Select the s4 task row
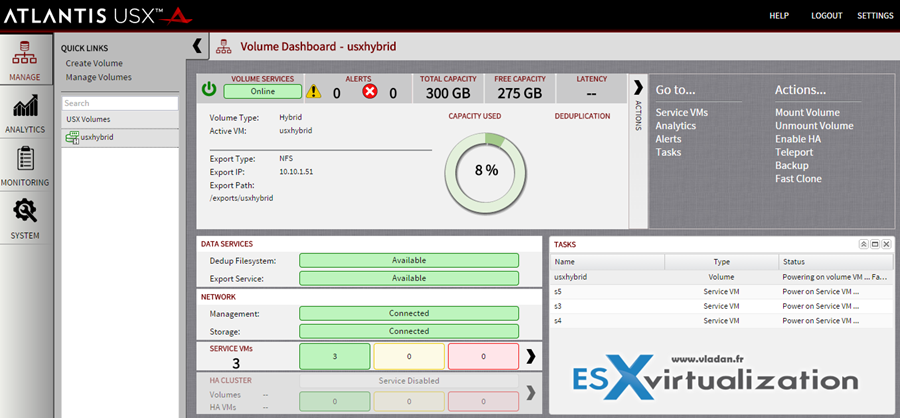The height and width of the screenshot is (418, 900). [x=721, y=321]
